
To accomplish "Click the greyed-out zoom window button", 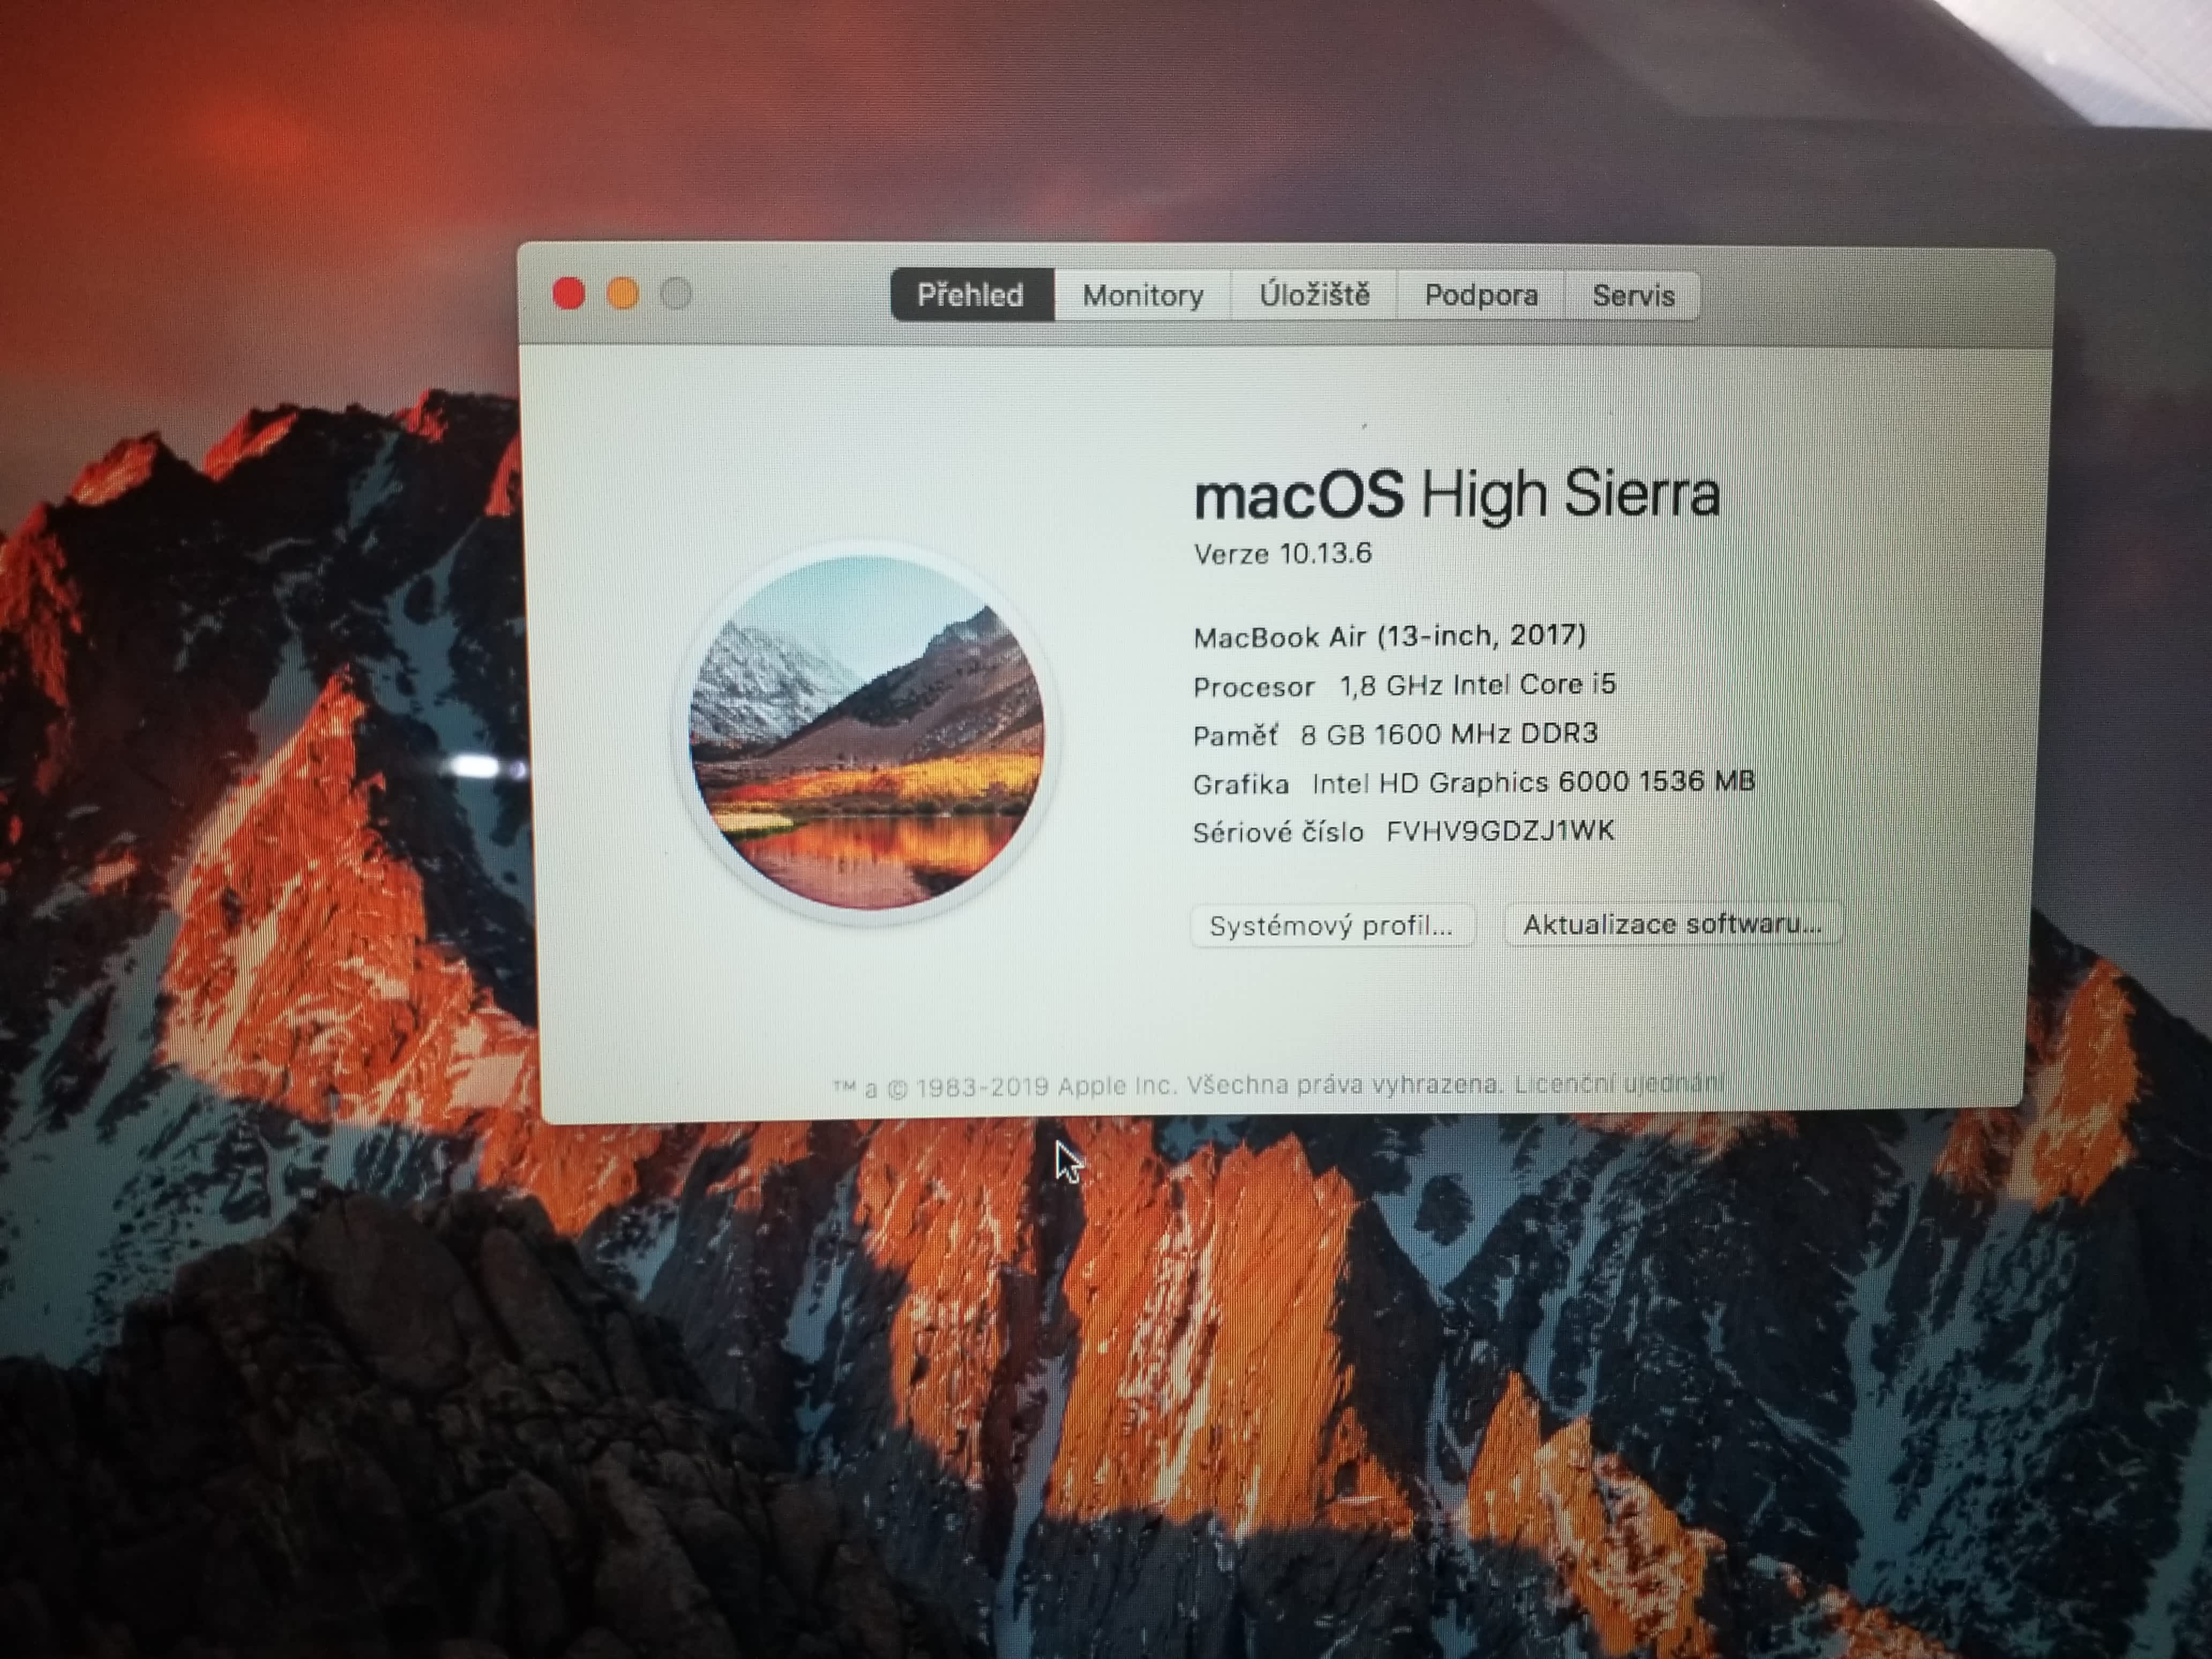I will coord(677,294).
